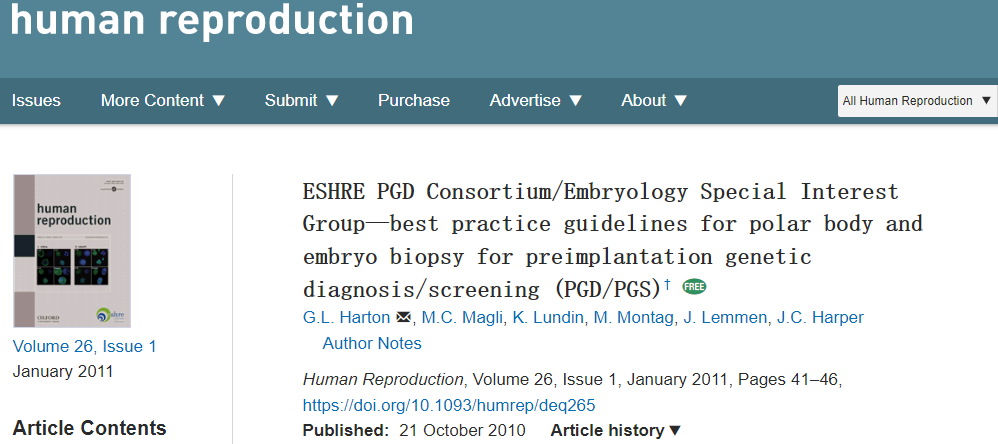View author G.L. Harton's details
The image size is (998, 444).
click(x=346, y=318)
